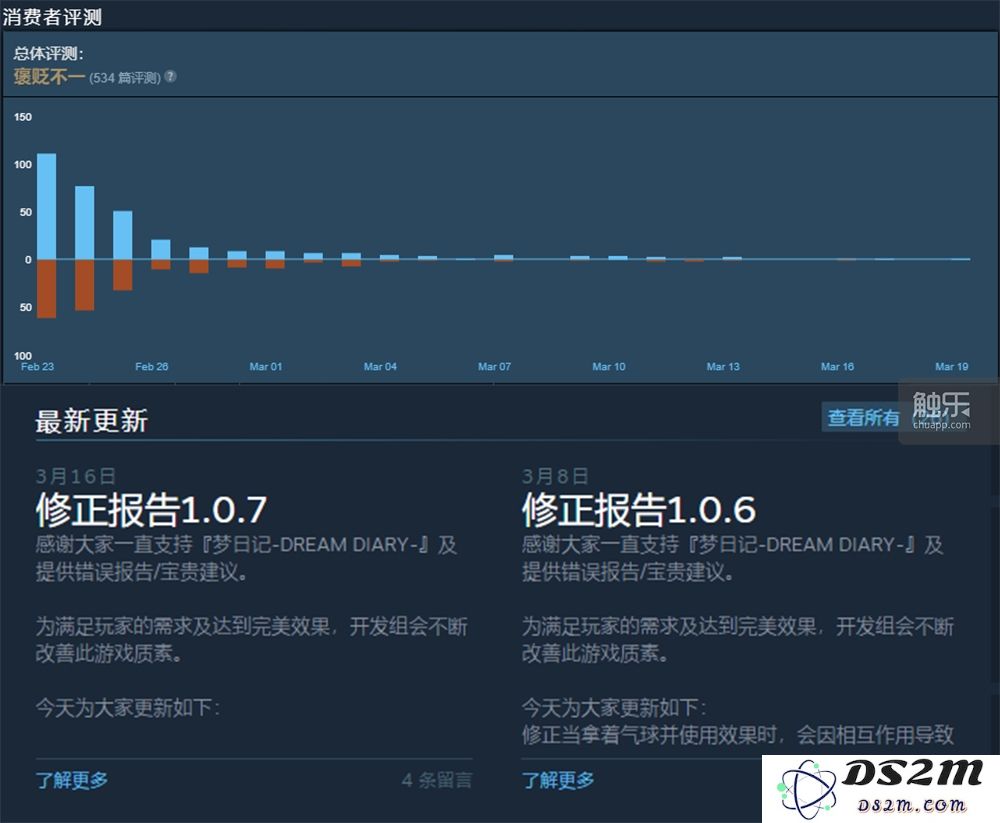This screenshot has height=823, width=1000.
Task: Choose the blue positive bar at Mar 01
Action: tap(275, 255)
